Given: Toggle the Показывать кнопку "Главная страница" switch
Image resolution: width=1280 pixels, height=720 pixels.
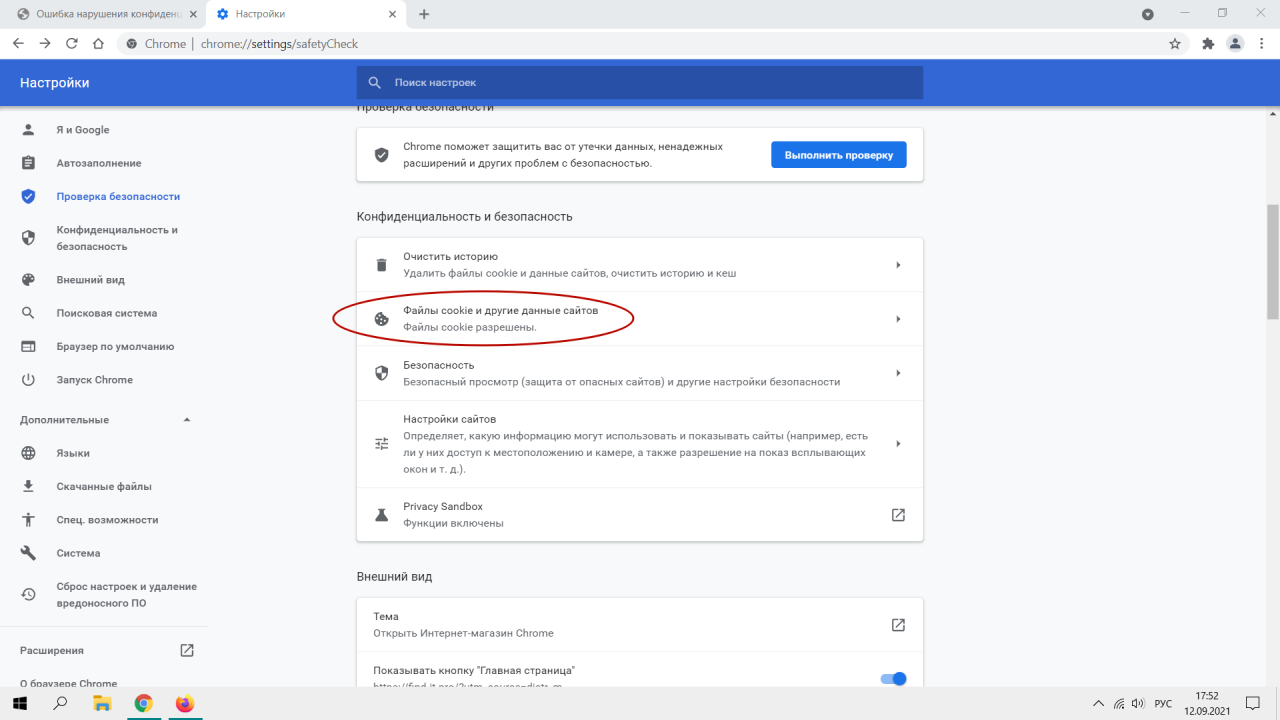Looking at the screenshot, I should (893, 679).
